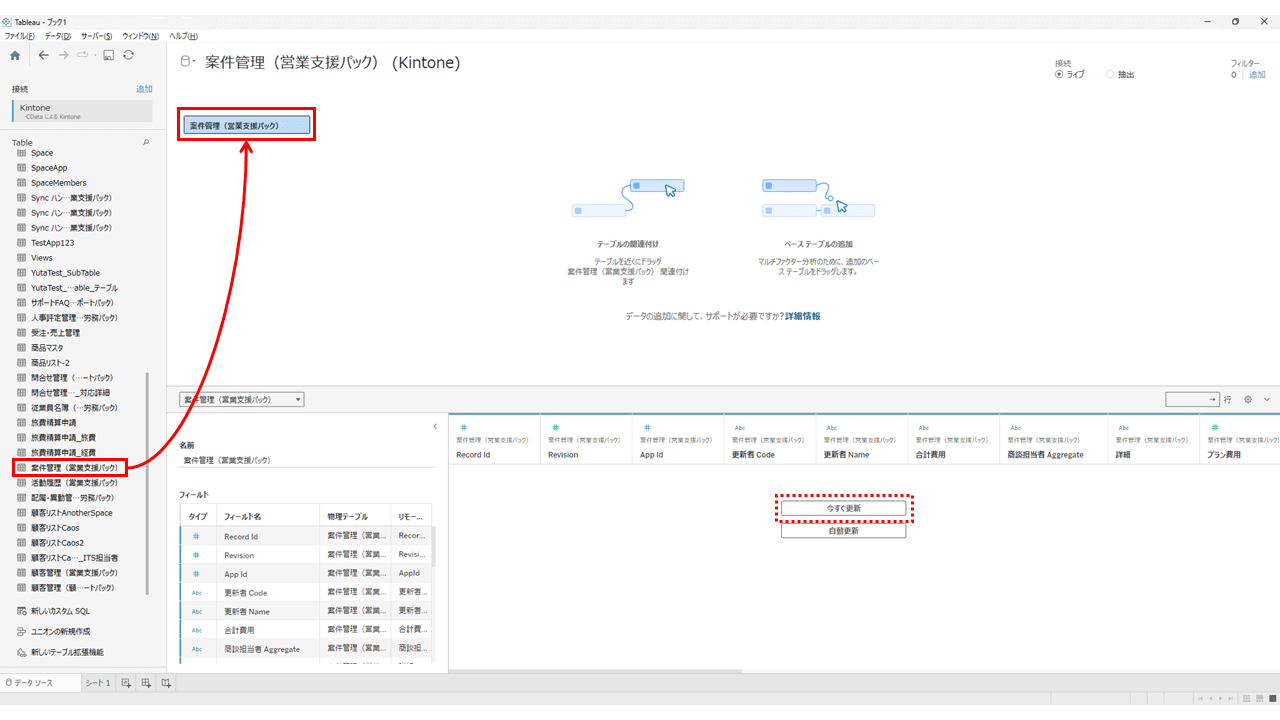Click the table icon next to 旅費精算申請
The height and width of the screenshot is (720, 1280).
pos(22,423)
